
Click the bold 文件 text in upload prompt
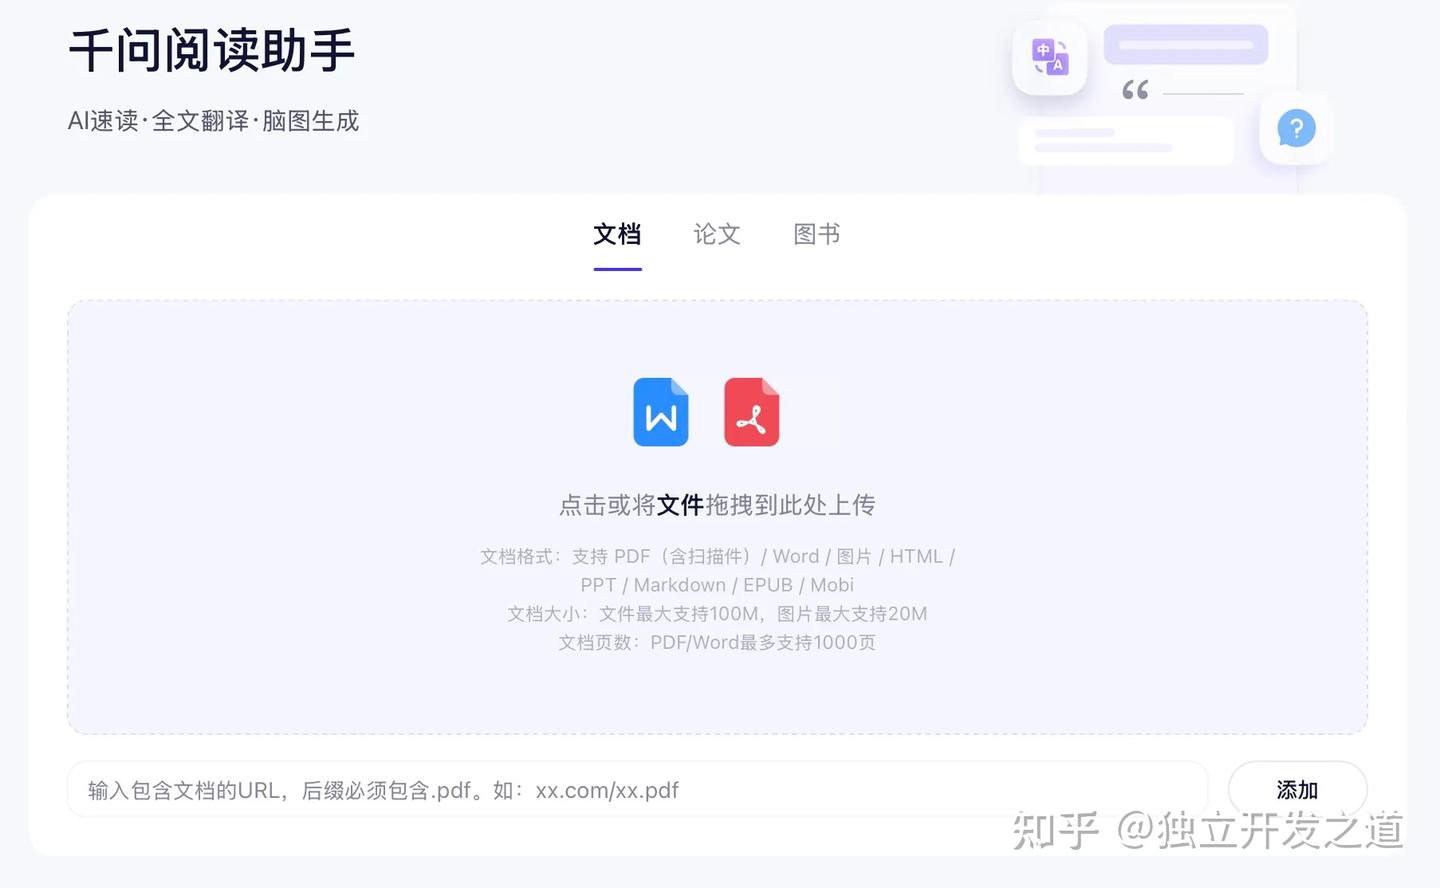coord(681,505)
